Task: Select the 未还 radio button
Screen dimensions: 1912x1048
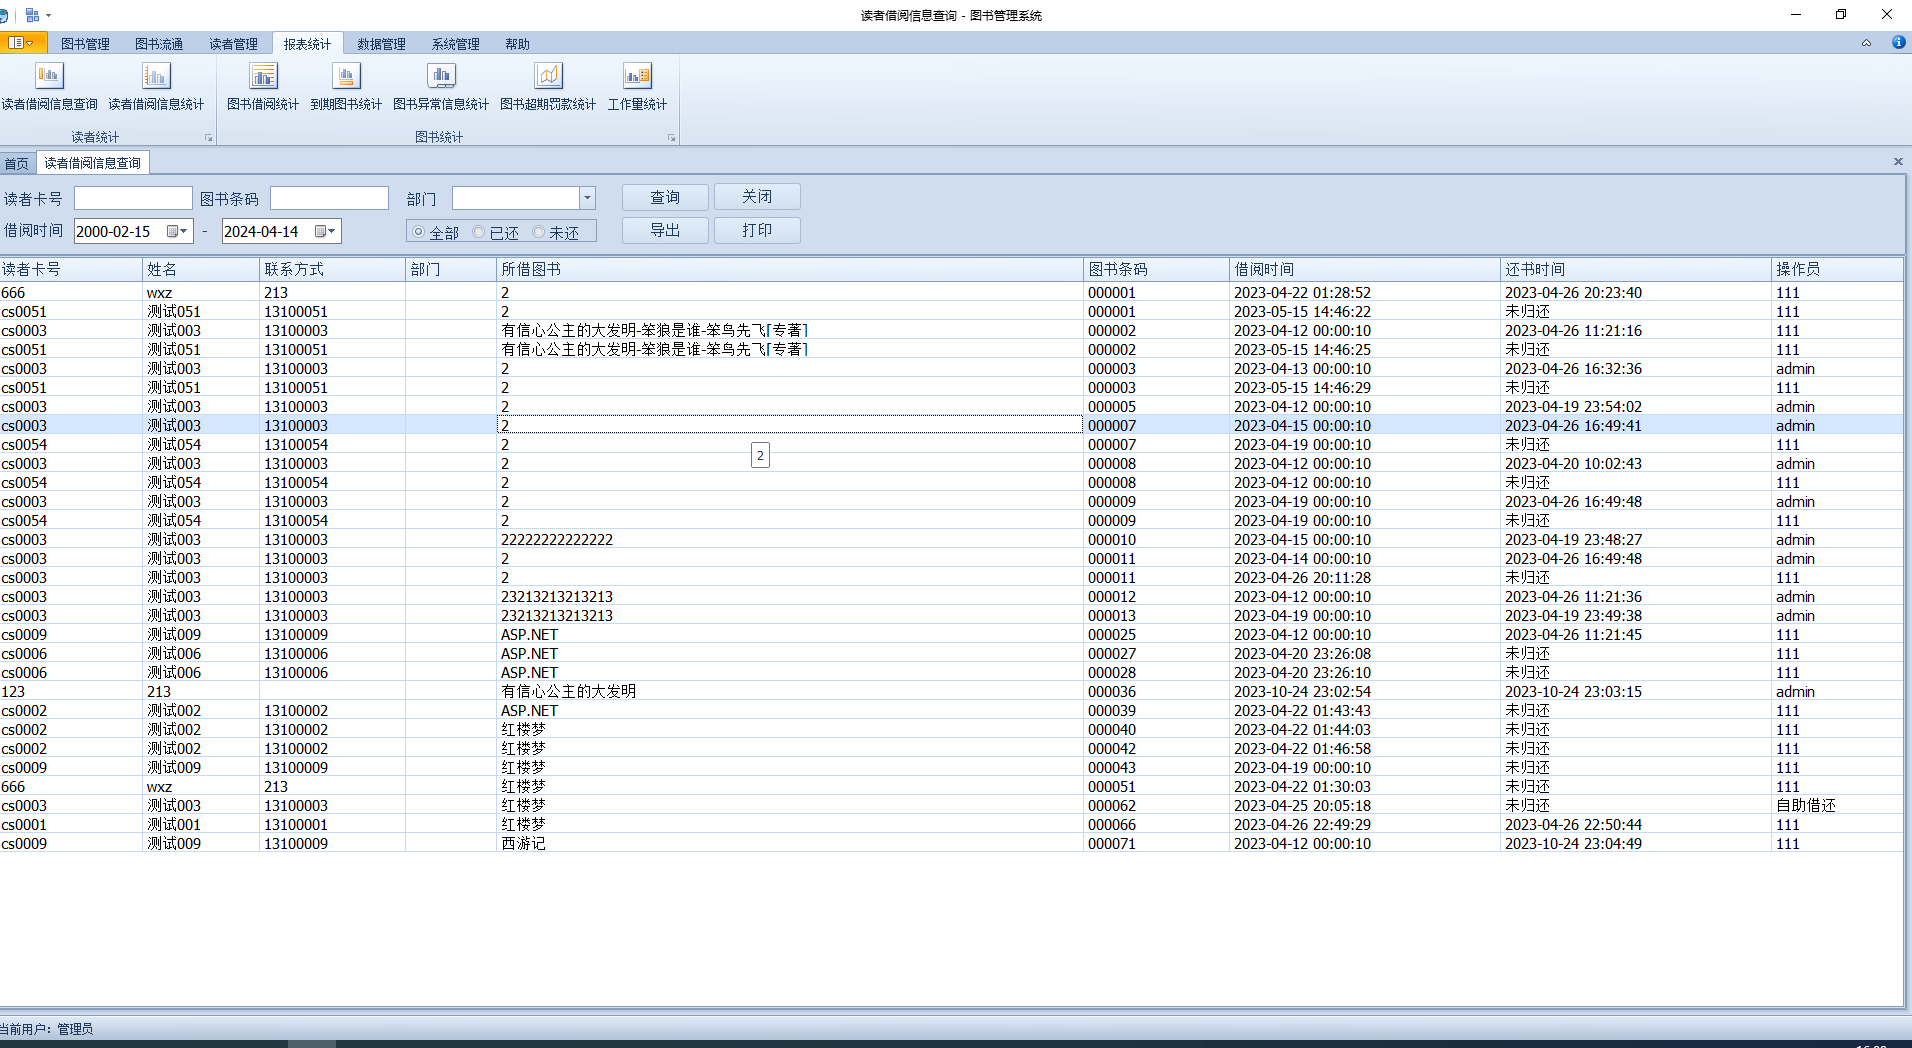Action: pyautogui.click(x=539, y=232)
